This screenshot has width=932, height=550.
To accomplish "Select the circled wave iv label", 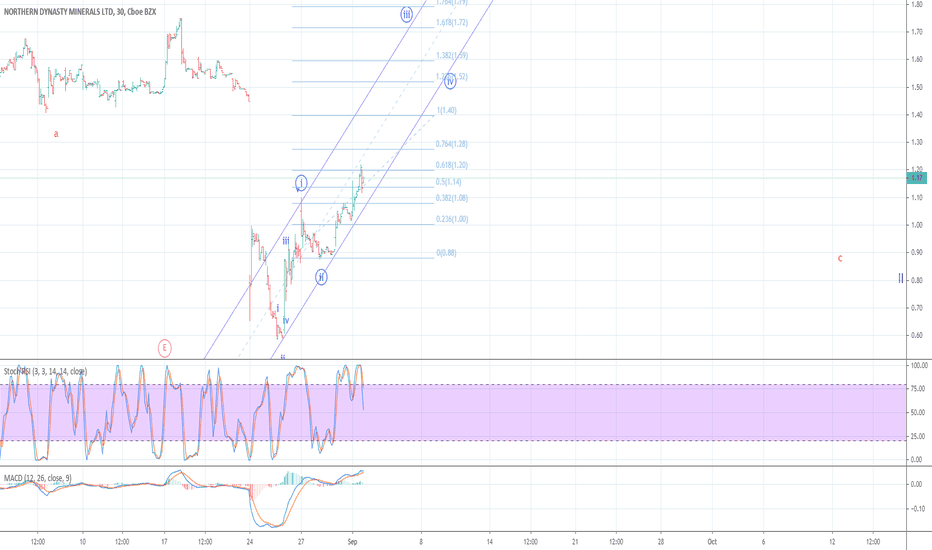I will click(450, 81).
